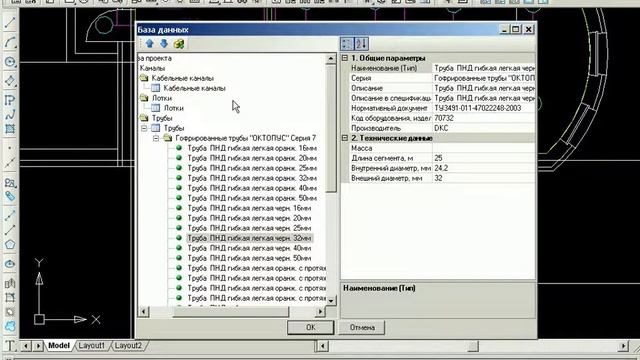Click the Отмена button
The height and width of the screenshot is (360, 640).
tap(362, 327)
